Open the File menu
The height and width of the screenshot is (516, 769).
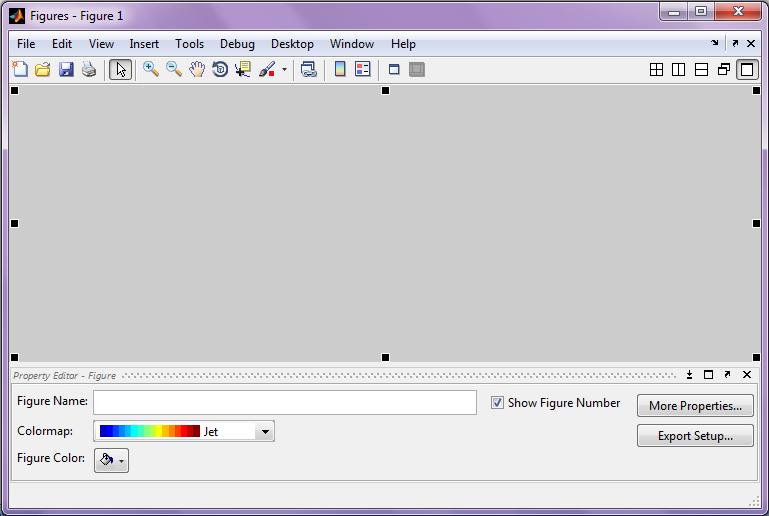[x=26, y=44]
